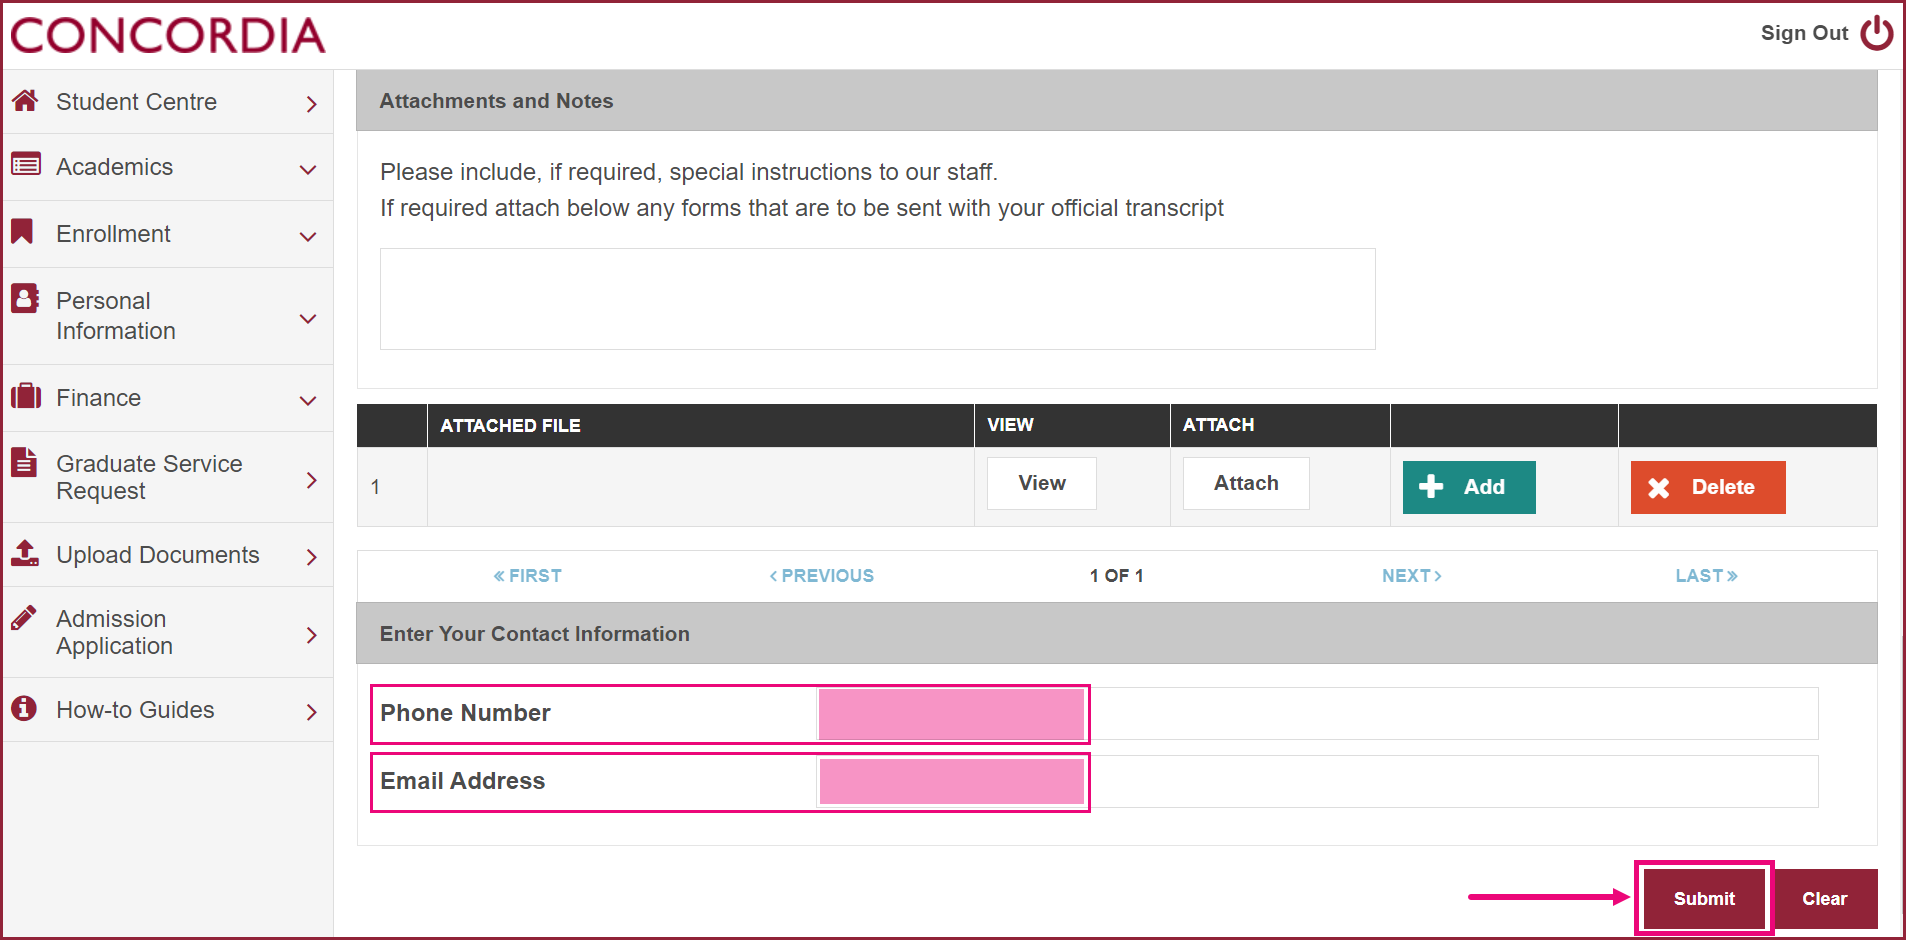1906x940 pixels.
Task: Click the Enrollment bookmark icon
Action: click(x=22, y=231)
